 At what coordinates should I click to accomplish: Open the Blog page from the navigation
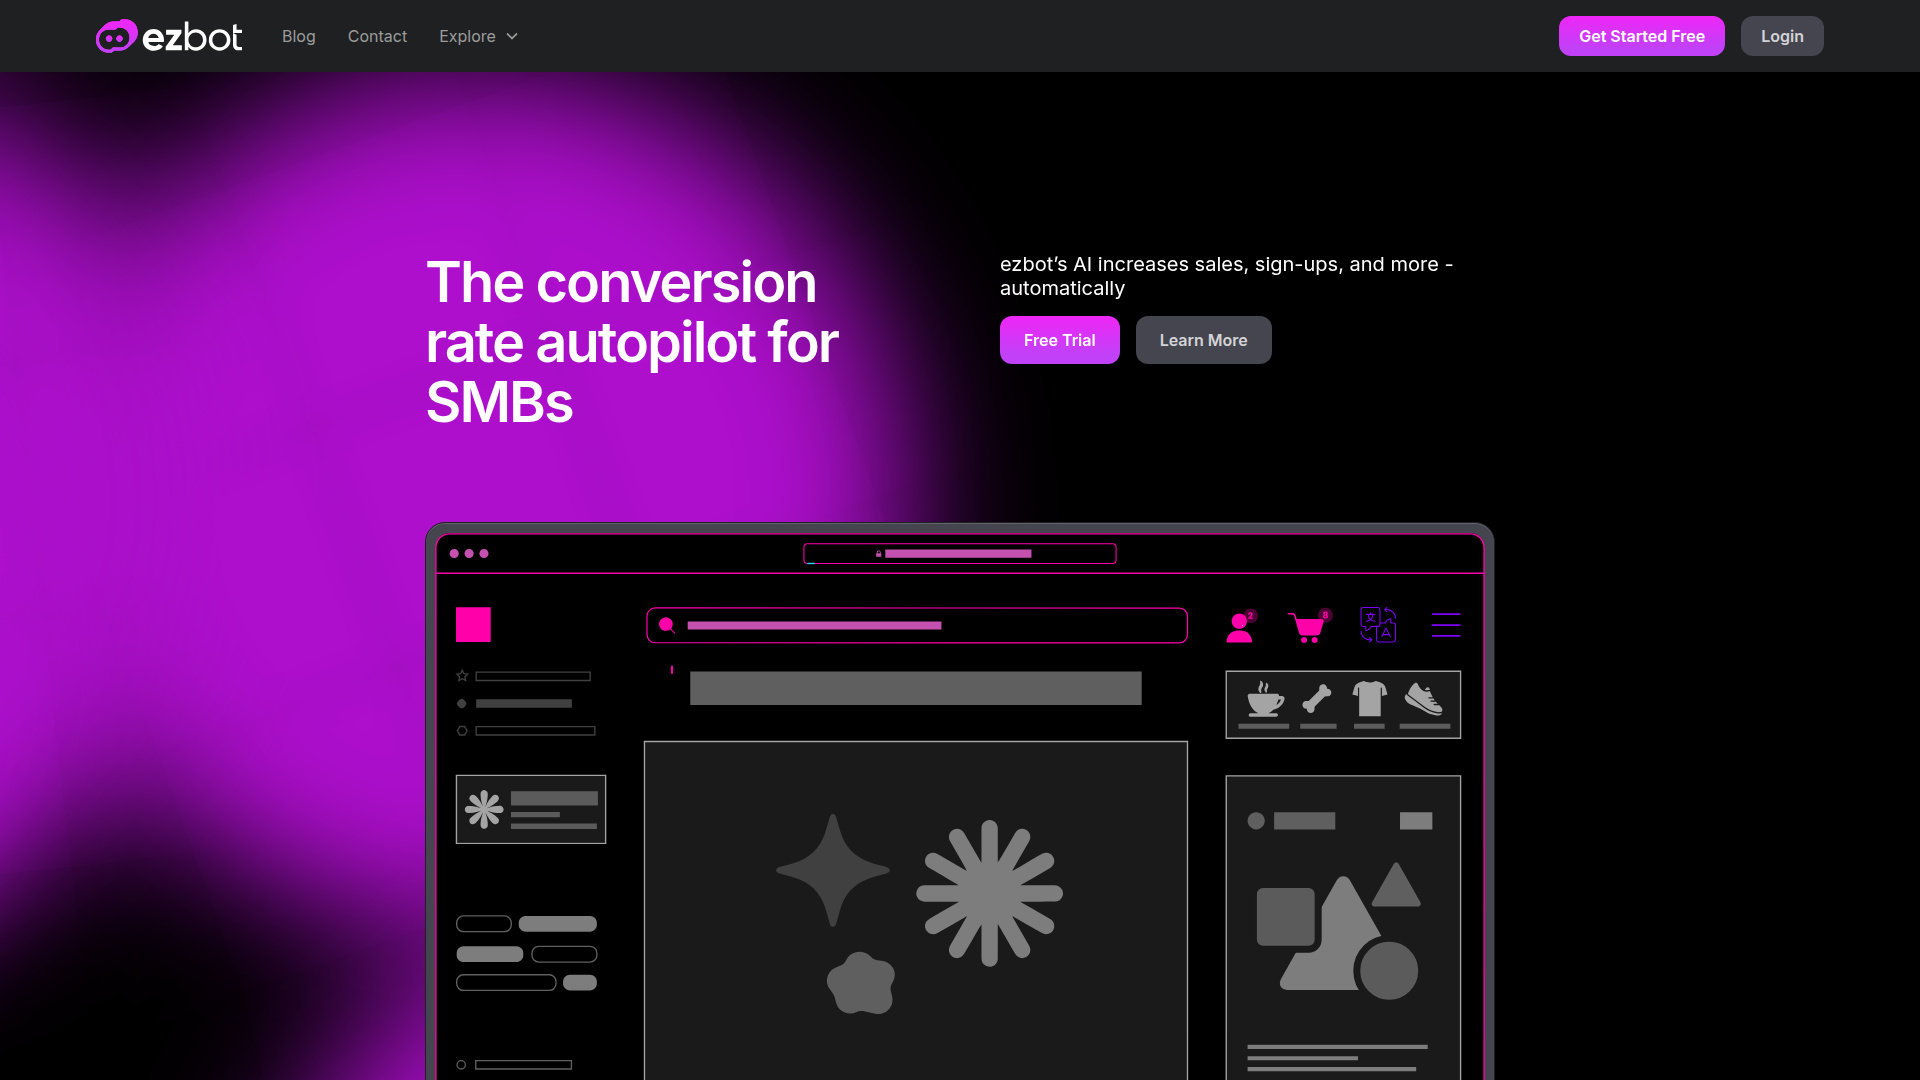tap(298, 36)
